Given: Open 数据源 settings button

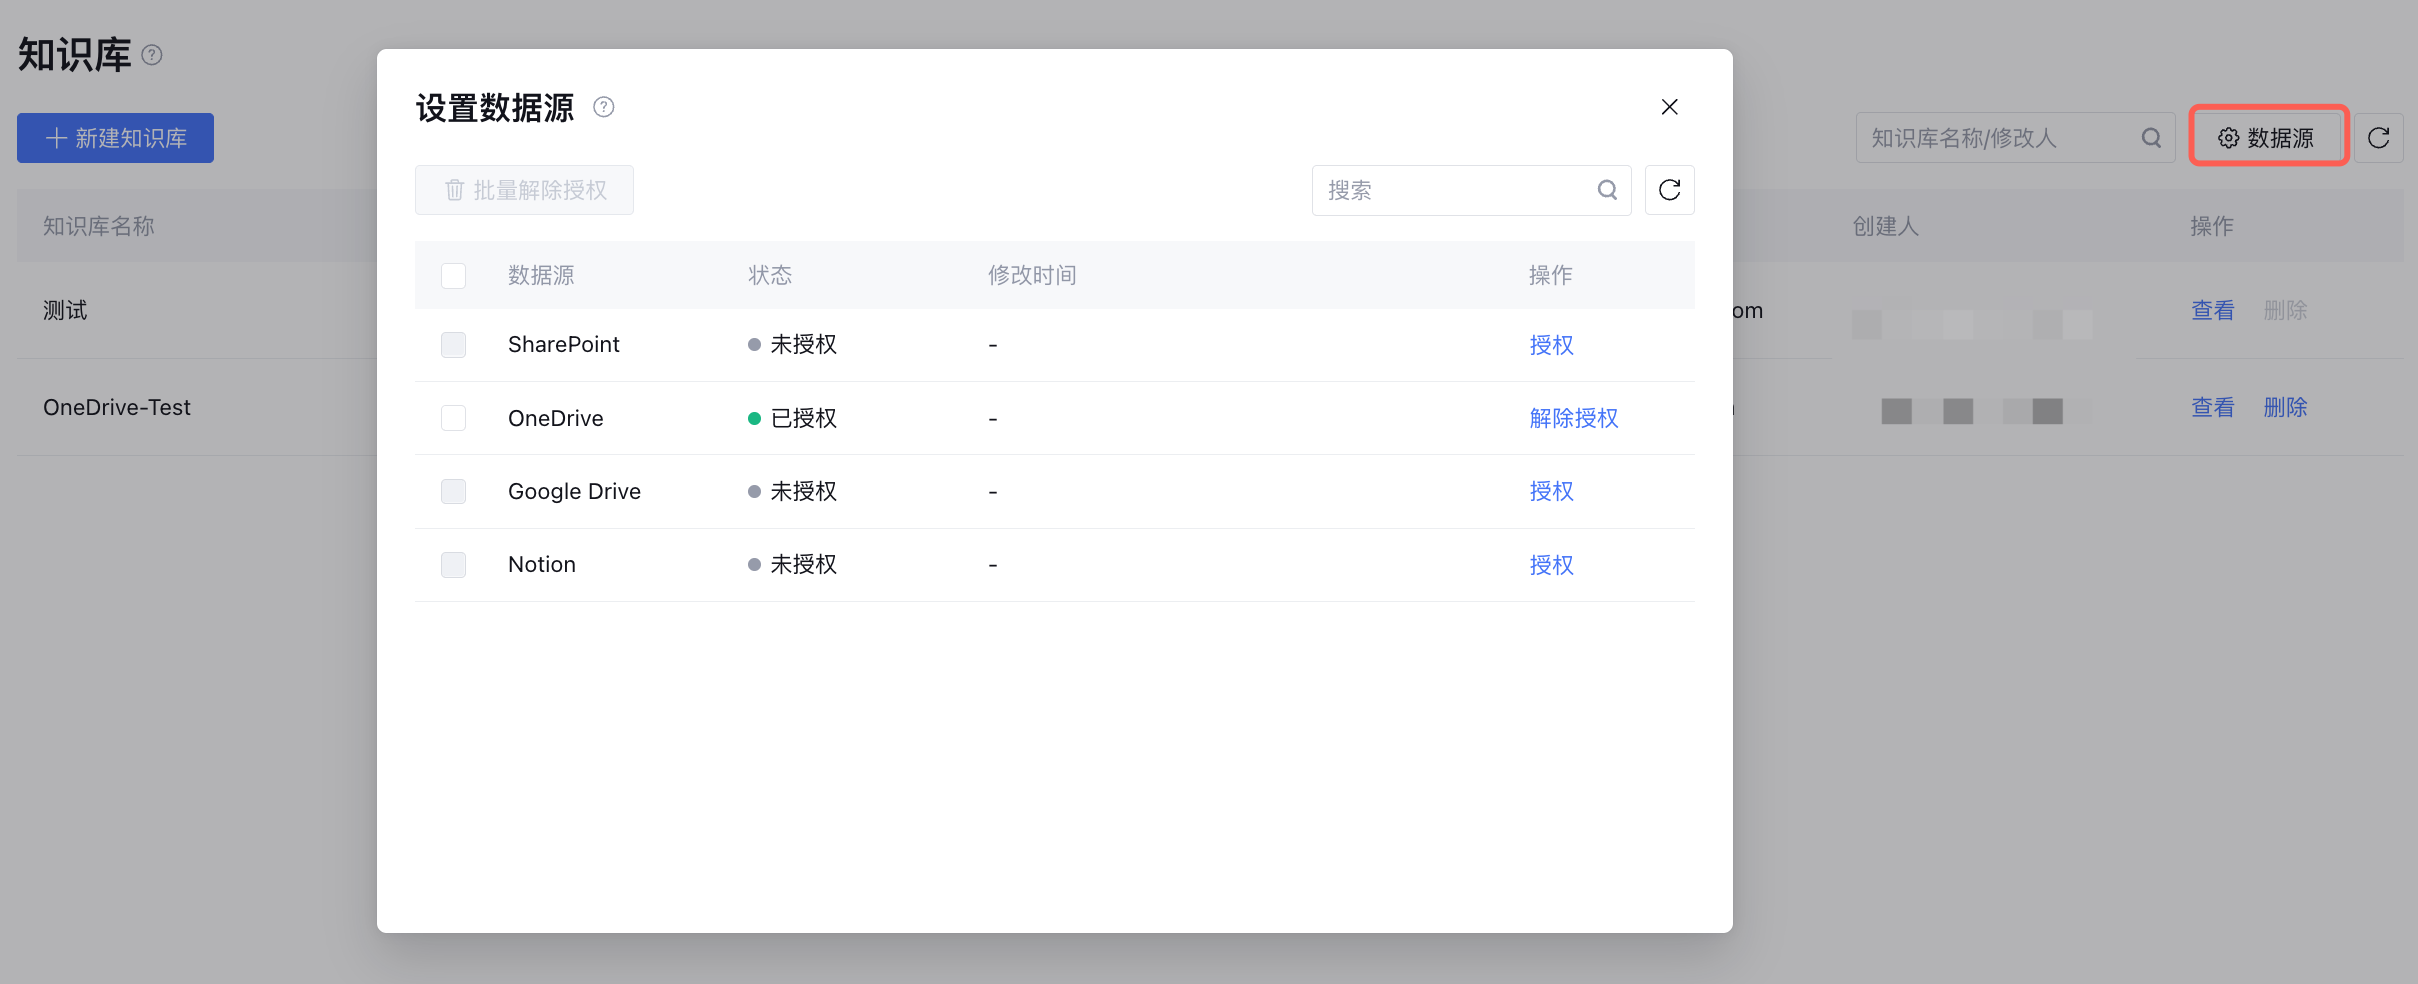Looking at the screenshot, I should coord(2267,138).
